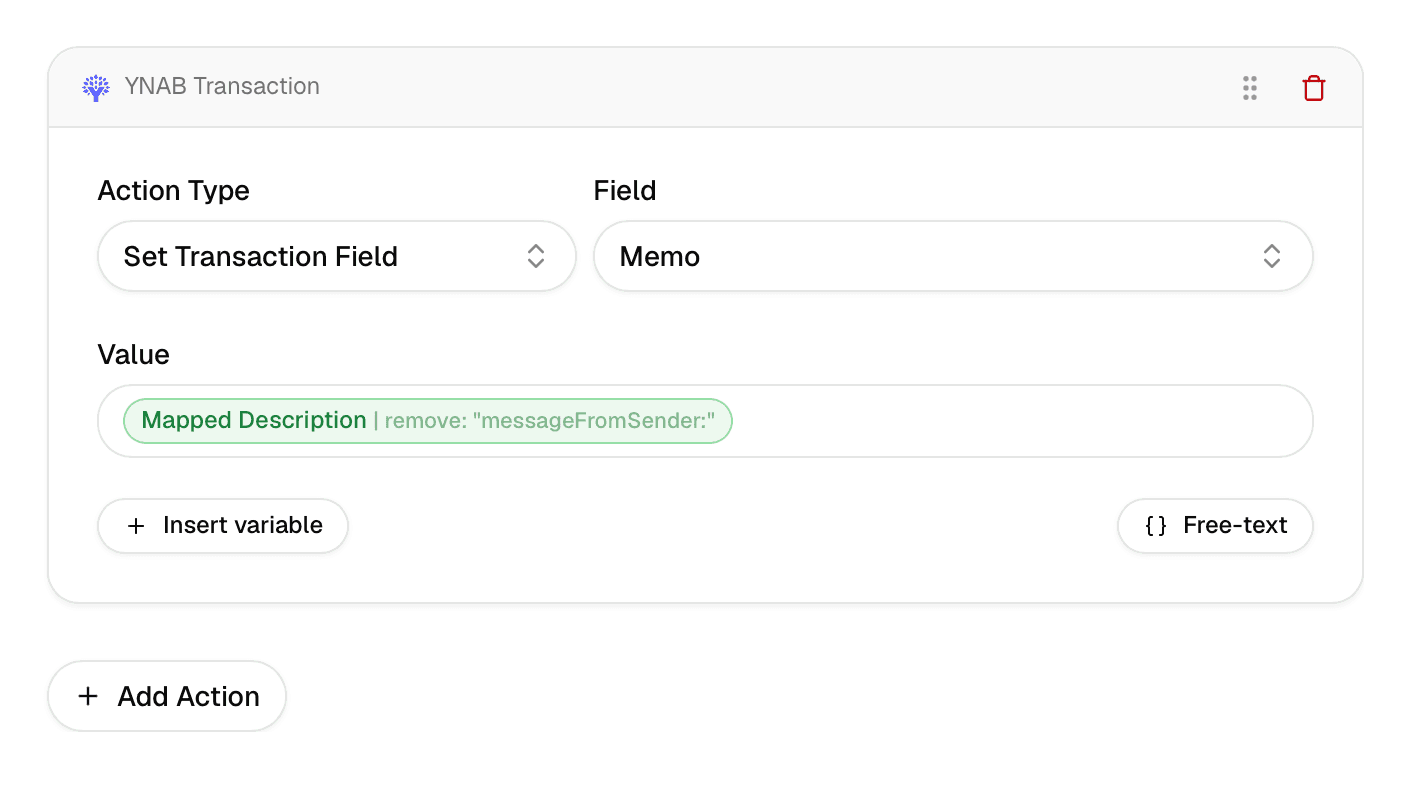Click the YNAB tree logo icon
The height and width of the screenshot is (788, 1410).
click(96, 87)
